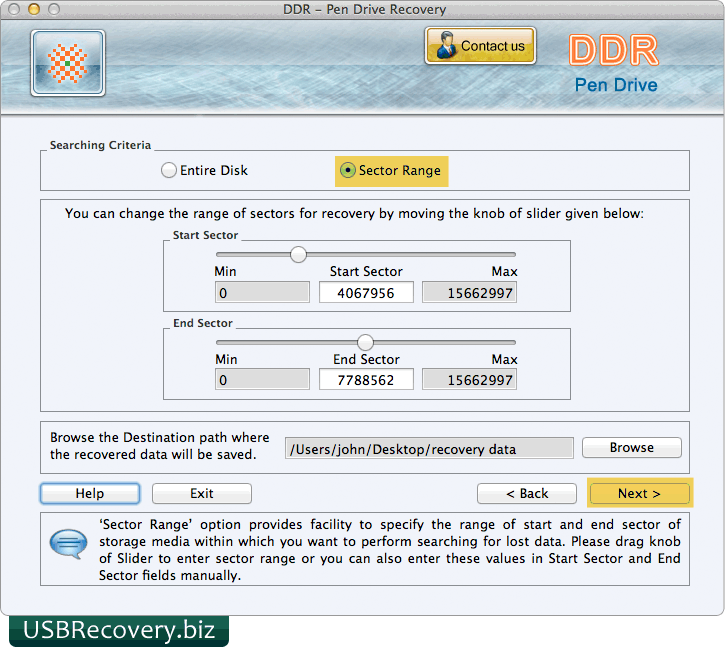Click the End Sector Min field showing 0
Screen dimensions: 725x647
(262, 380)
